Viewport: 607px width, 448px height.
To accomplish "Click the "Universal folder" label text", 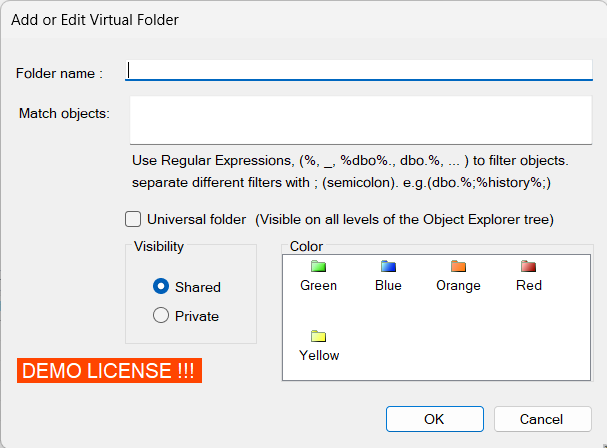I will [x=197, y=220].
